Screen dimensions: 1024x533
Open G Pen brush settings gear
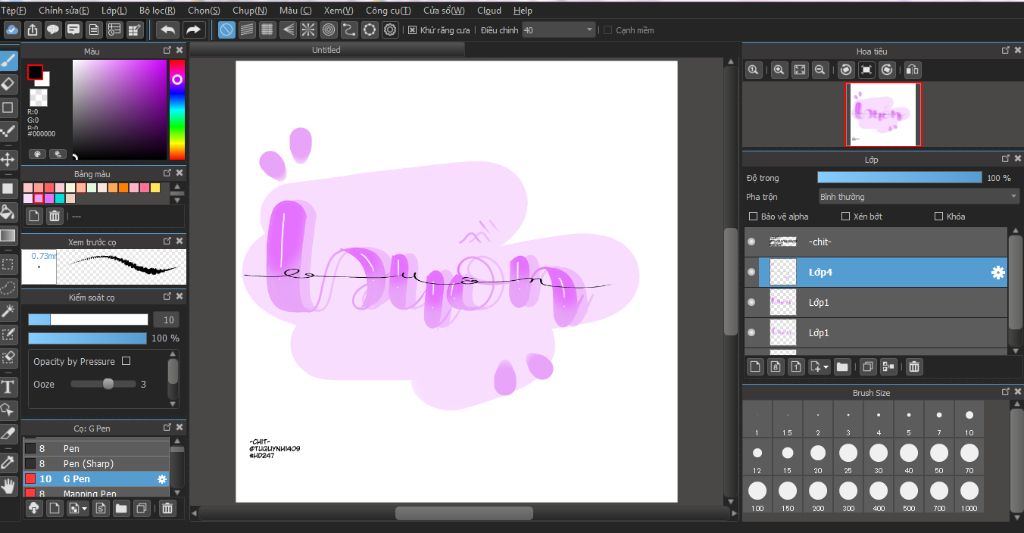[x=162, y=479]
